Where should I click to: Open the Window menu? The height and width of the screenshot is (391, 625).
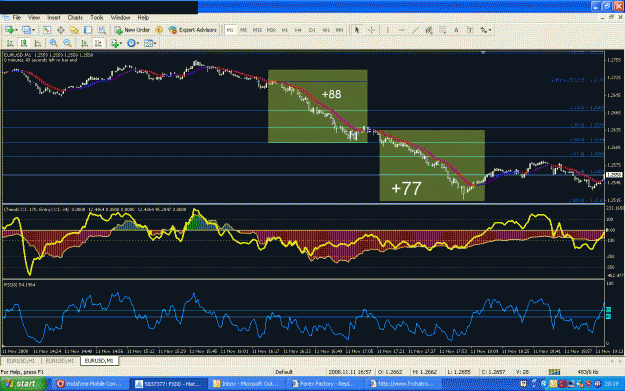pos(120,18)
